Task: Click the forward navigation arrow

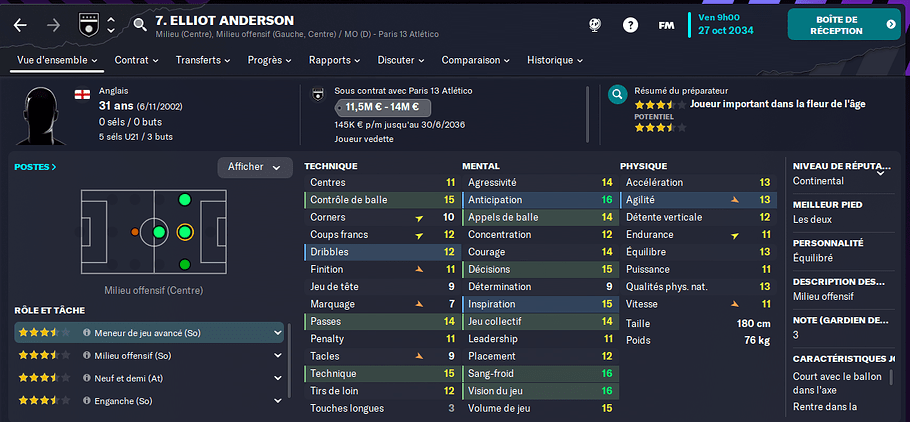Action: (53, 26)
